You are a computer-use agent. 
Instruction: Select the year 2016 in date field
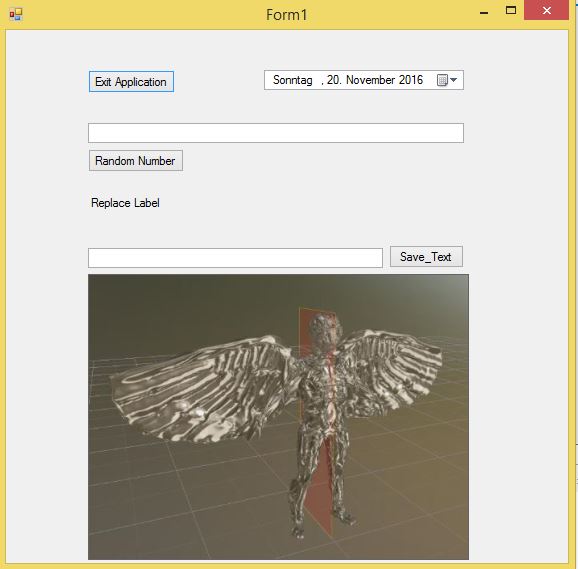(x=411, y=80)
